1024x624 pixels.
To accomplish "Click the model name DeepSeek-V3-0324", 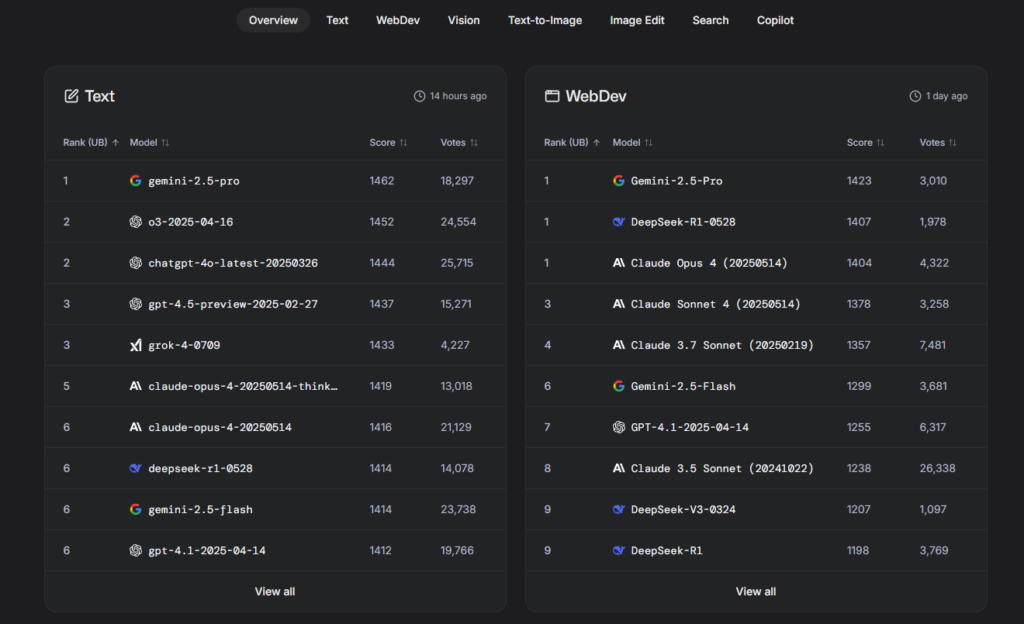I will [683, 510].
